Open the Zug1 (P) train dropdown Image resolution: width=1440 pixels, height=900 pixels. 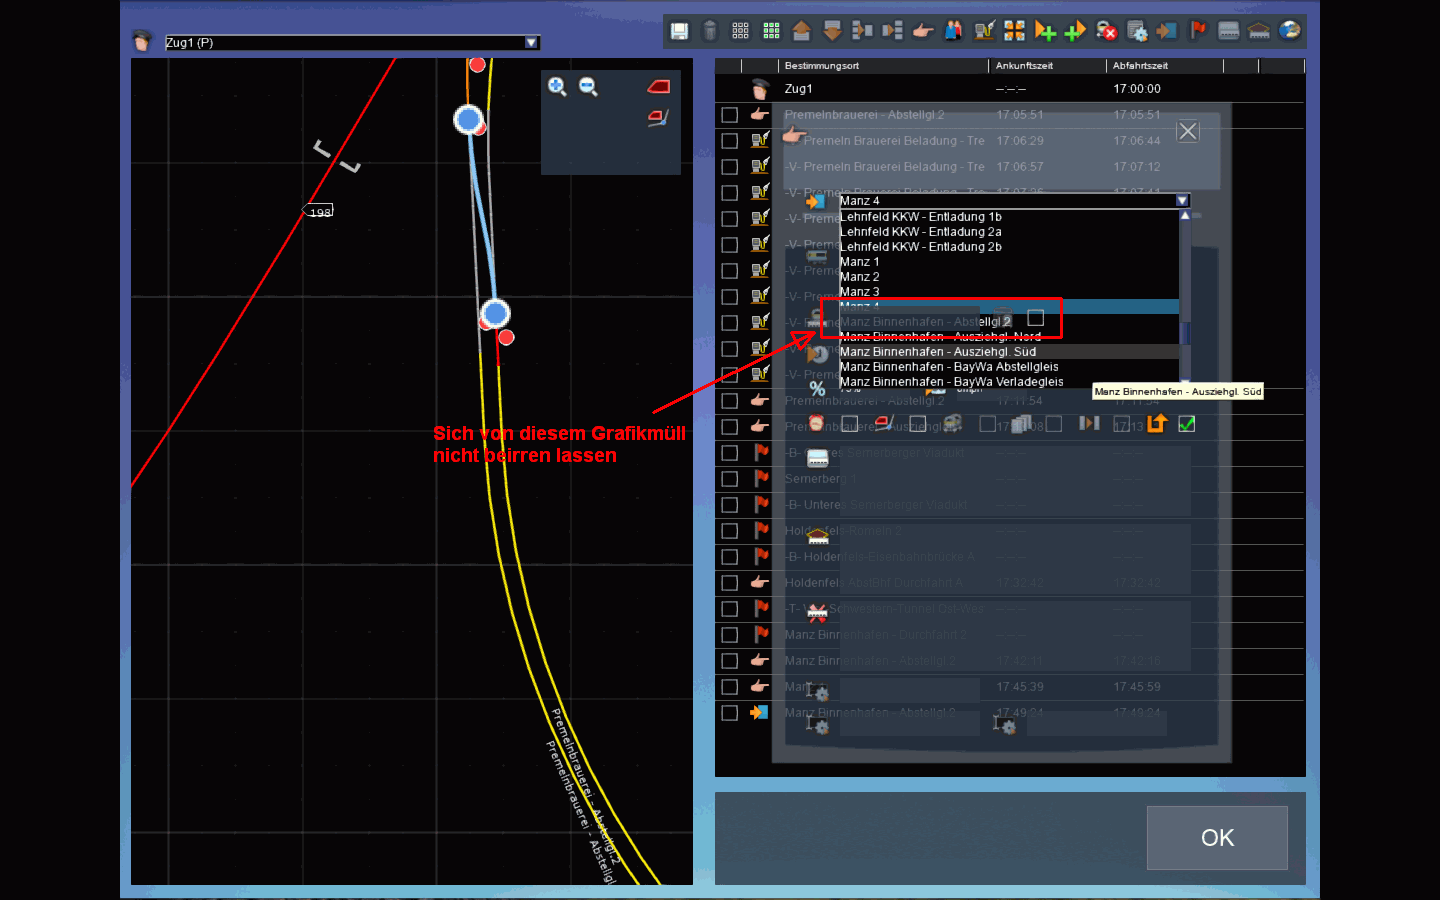pos(532,42)
